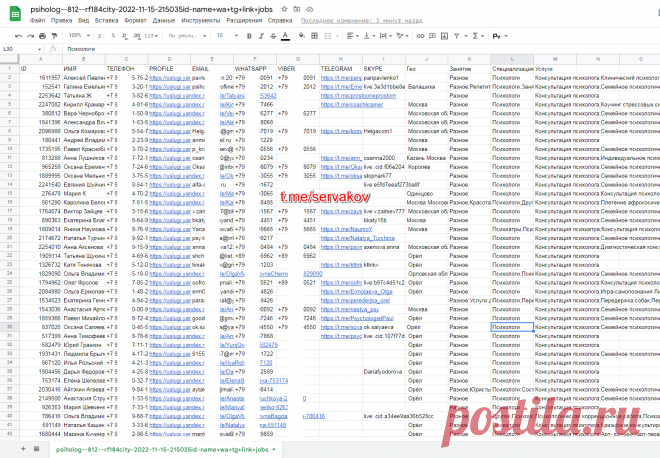
Task: Format as currency (р.) button
Action: point(101,36)
